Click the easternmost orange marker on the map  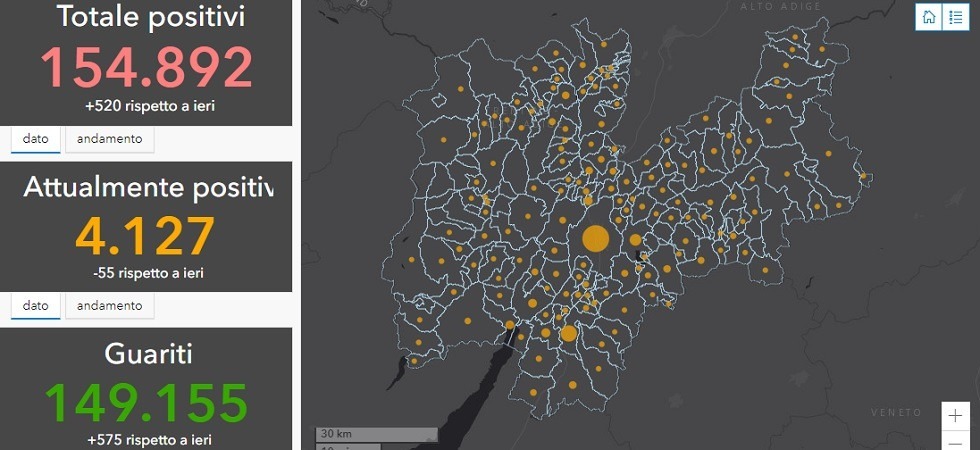[864, 175]
